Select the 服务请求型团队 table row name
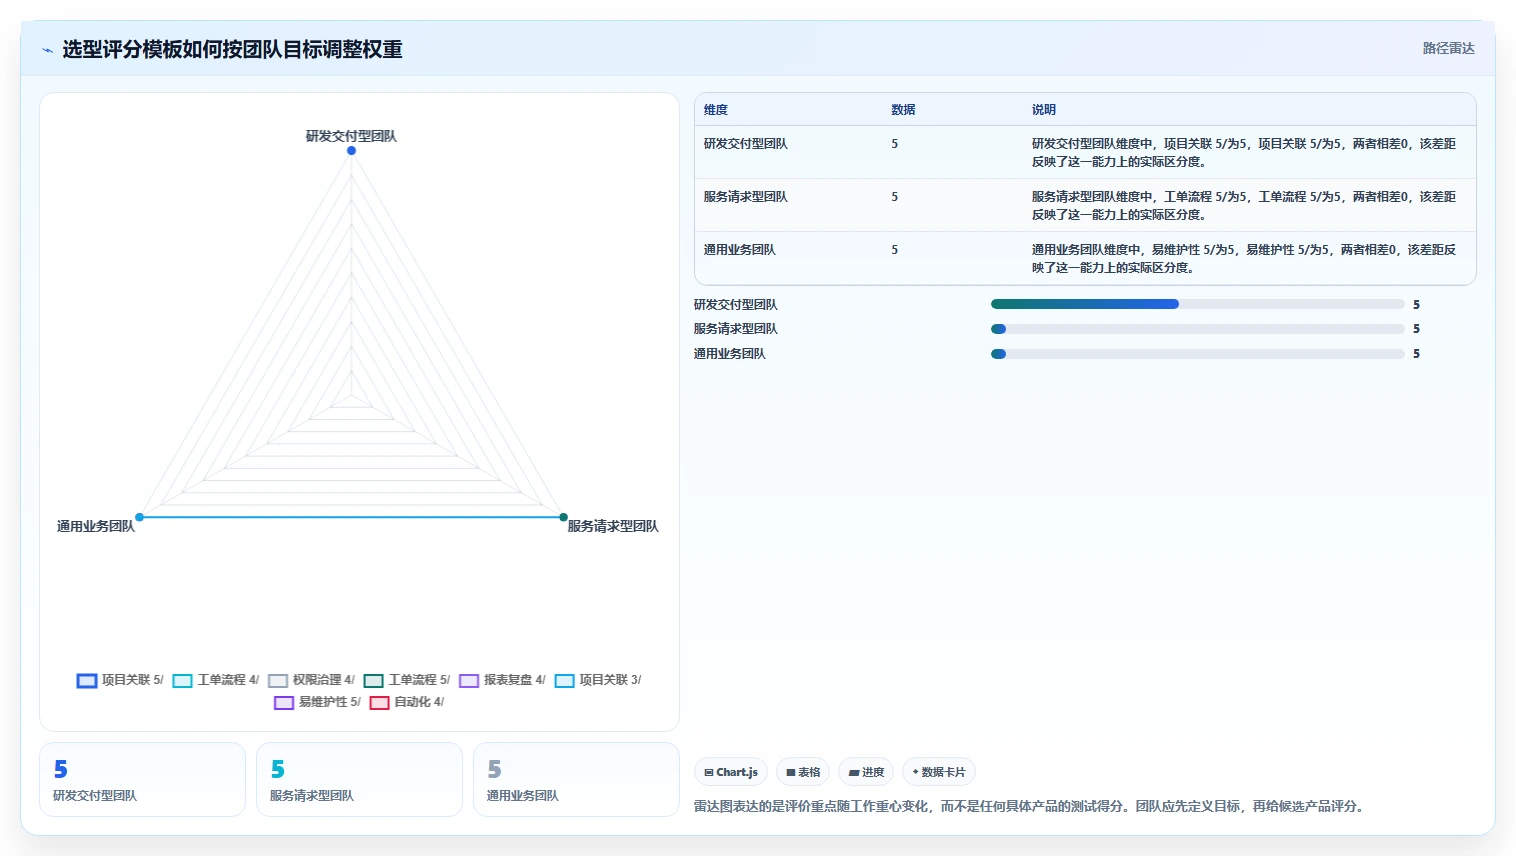The height and width of the screenshot is (856, 1516). click(745, 197)
